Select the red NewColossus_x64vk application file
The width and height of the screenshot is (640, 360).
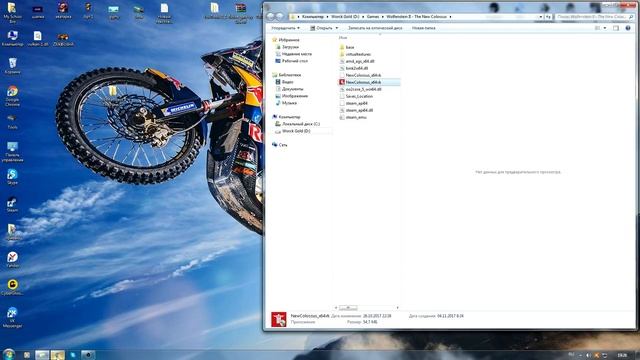363,82
